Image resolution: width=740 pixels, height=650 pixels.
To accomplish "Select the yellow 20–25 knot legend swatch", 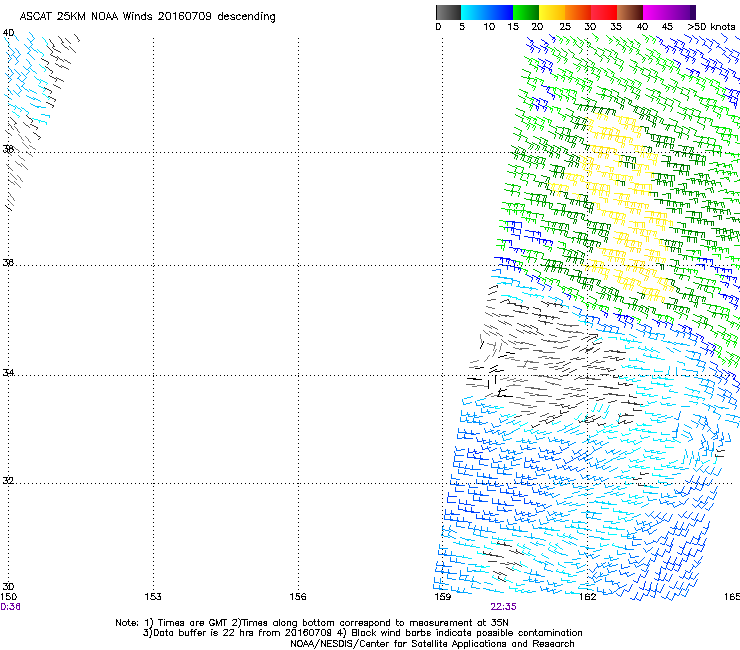I will [x=552, y=12].
